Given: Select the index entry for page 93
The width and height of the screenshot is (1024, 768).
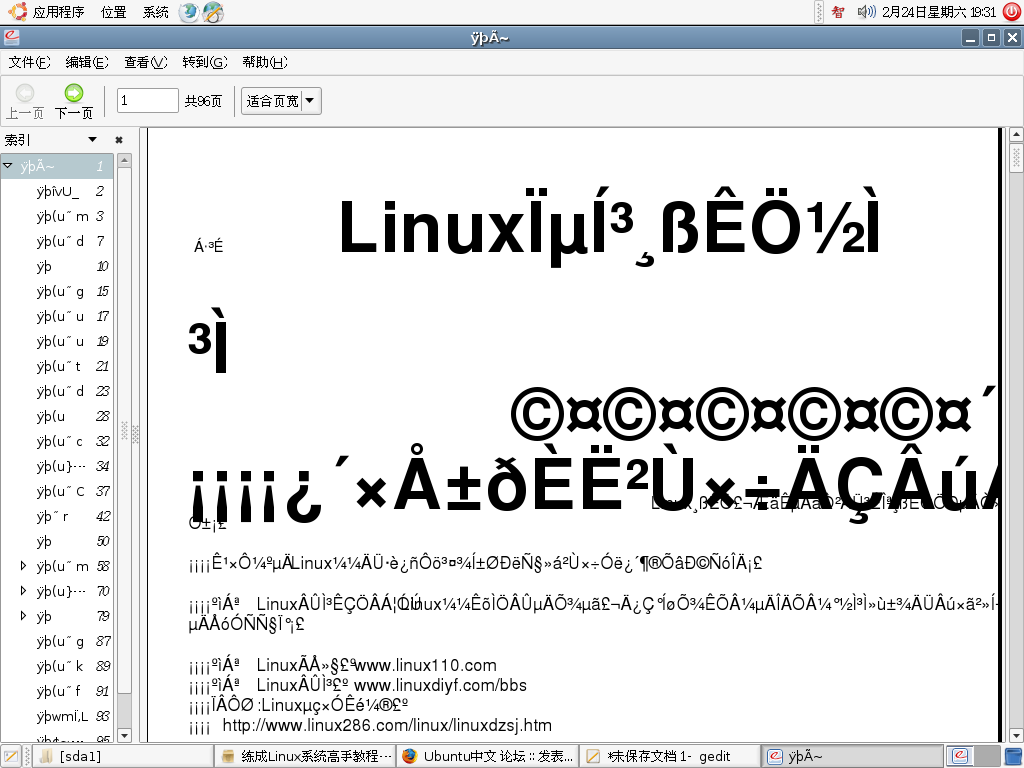Looking at the screenshot, I should click(x=57, y=716).
